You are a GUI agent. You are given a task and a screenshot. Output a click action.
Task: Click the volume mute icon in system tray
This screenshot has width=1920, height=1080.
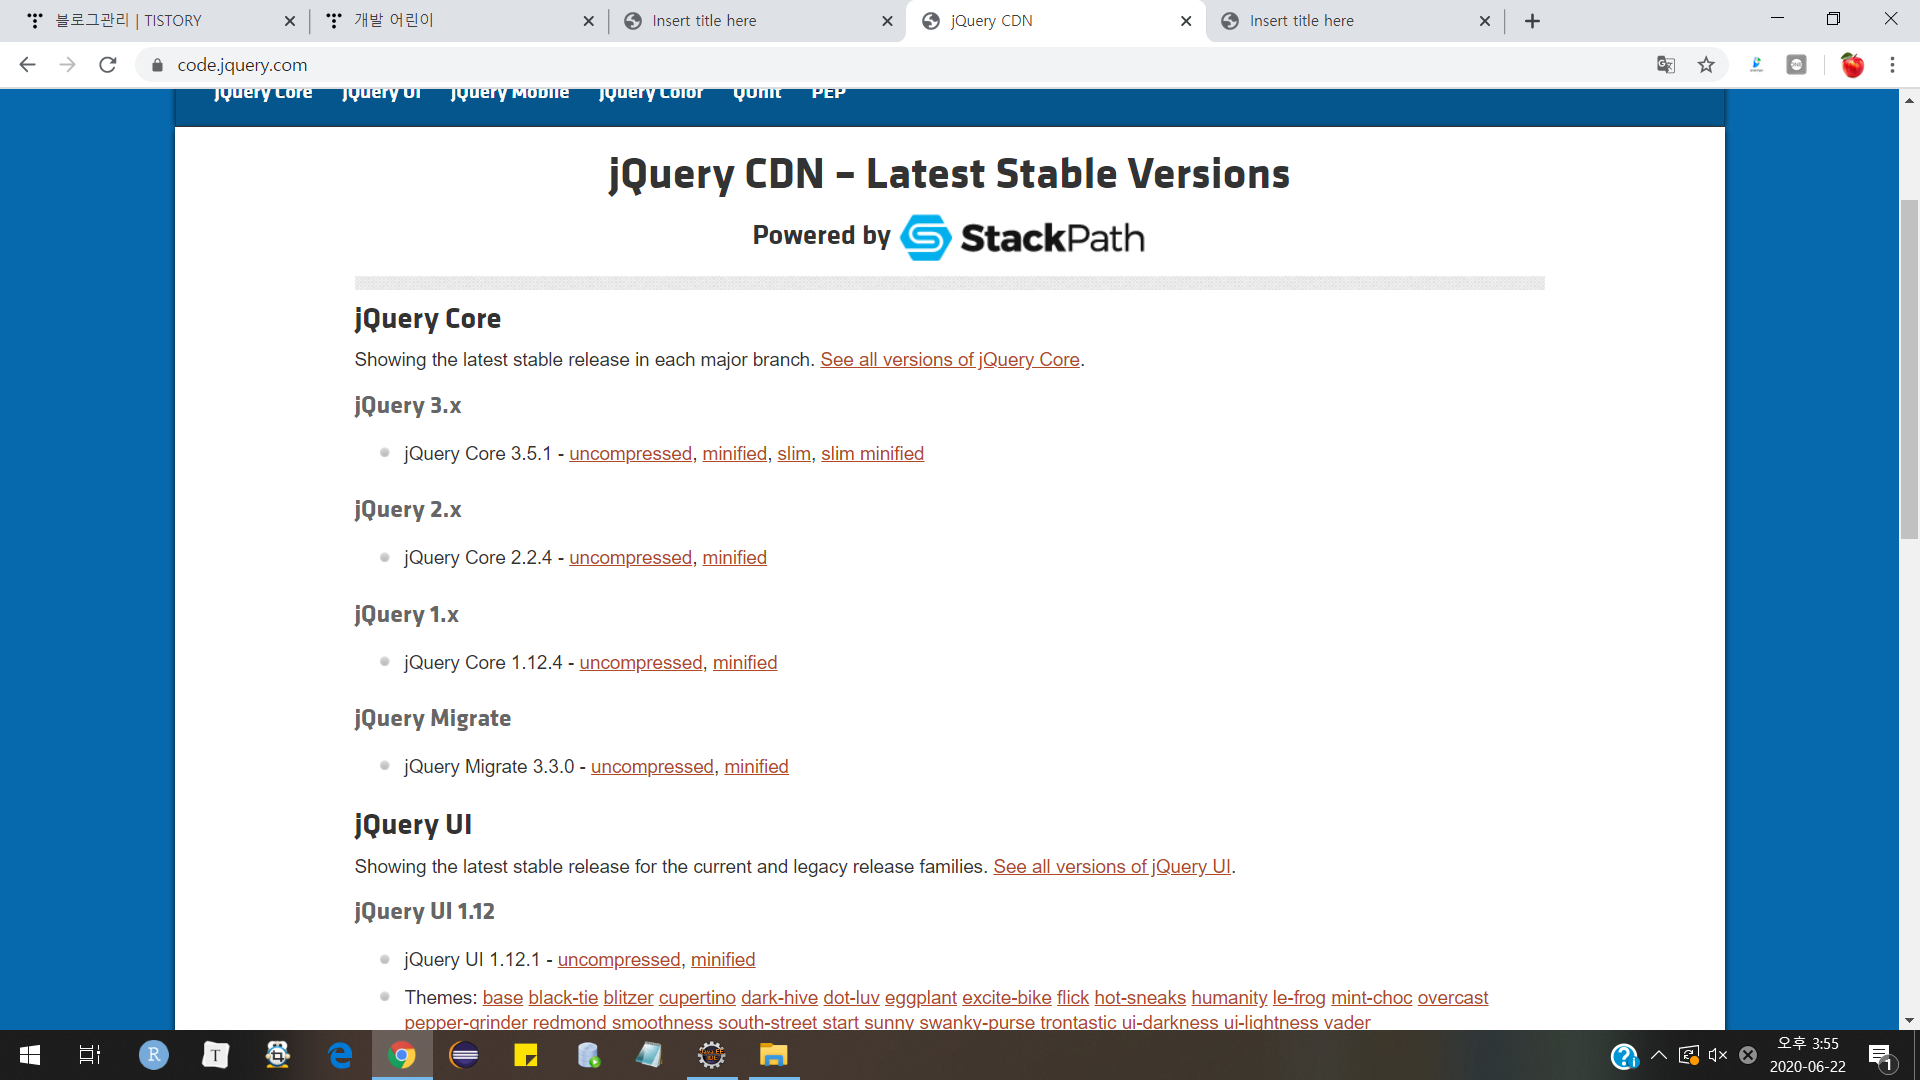pyautogui.click(x=1718, y=1055)
